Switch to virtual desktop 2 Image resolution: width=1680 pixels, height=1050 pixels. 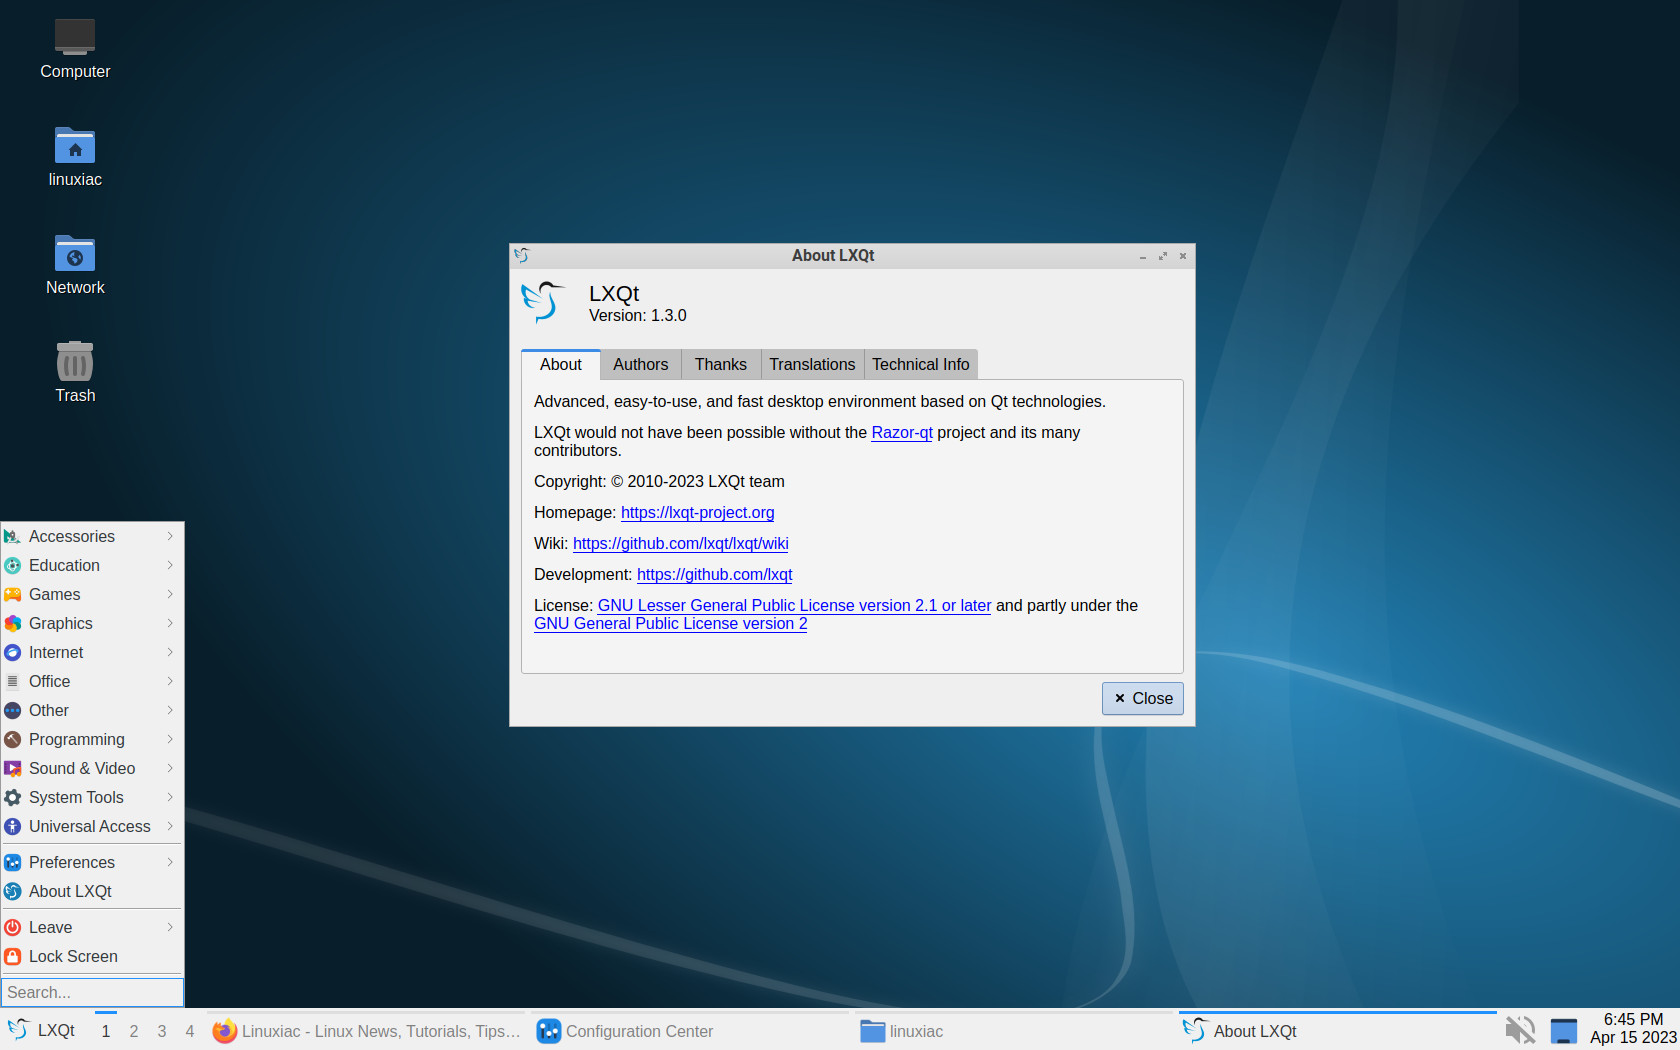pos(134,1031)
